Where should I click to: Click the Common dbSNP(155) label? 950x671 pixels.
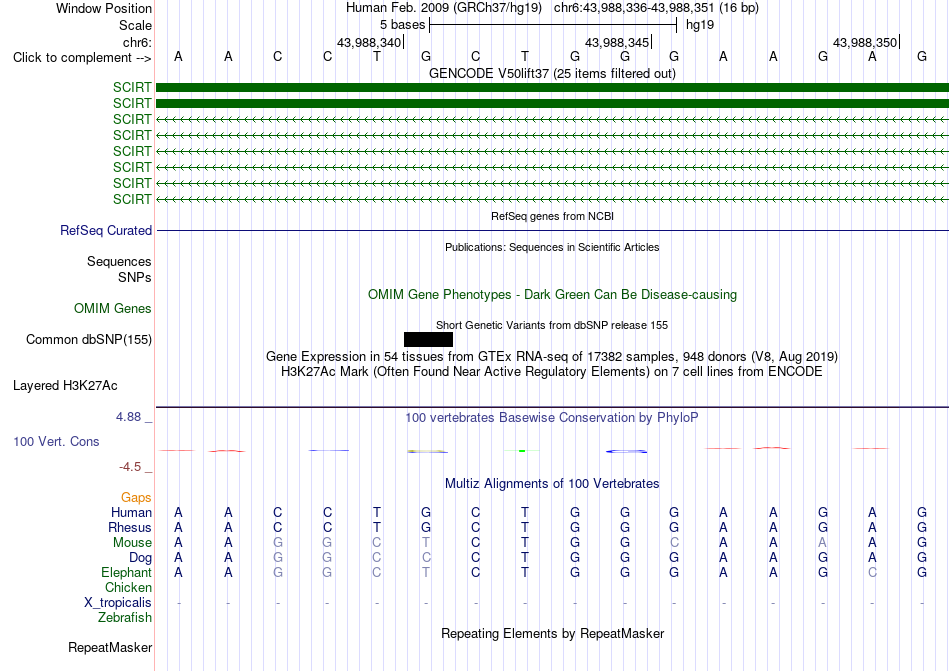tap(89, 340)
